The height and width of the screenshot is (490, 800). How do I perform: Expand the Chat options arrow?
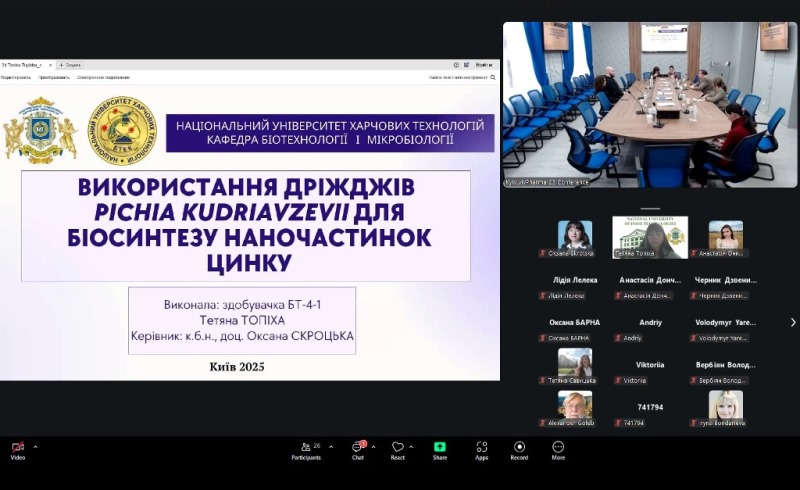tap(374, 447)
